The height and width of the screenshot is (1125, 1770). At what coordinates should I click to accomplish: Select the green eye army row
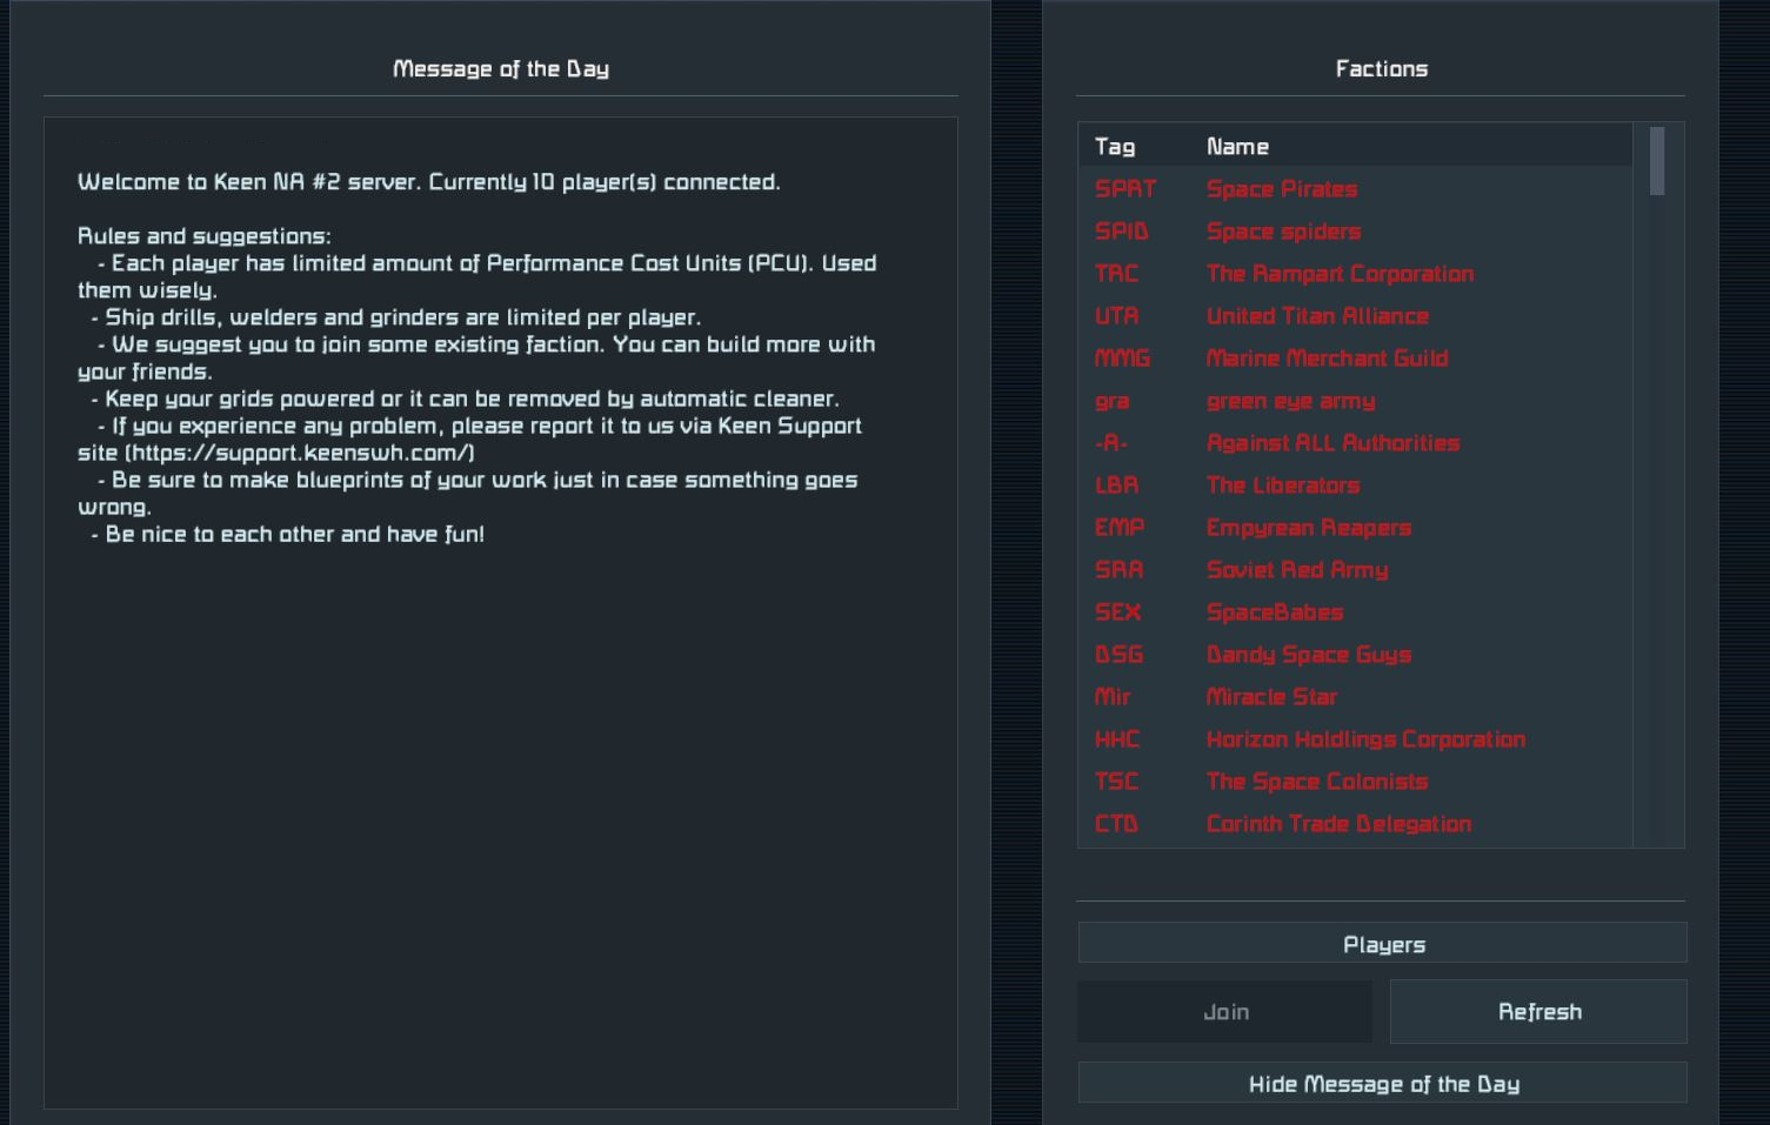[x=1355, y=400]
